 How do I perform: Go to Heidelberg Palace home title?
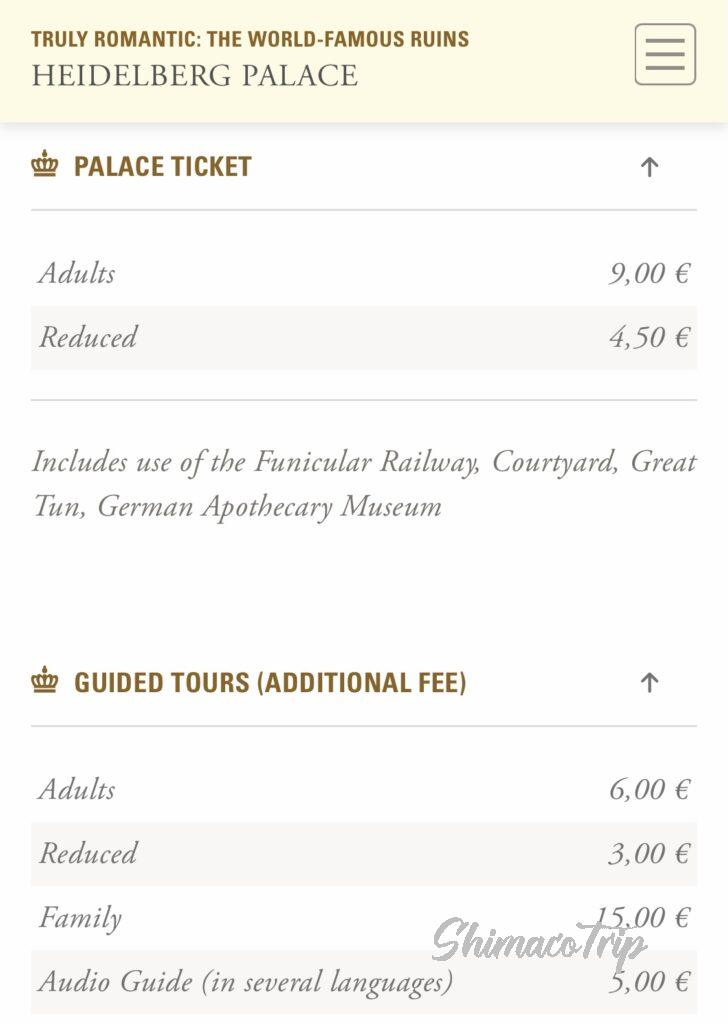click(x=194, y=76)
